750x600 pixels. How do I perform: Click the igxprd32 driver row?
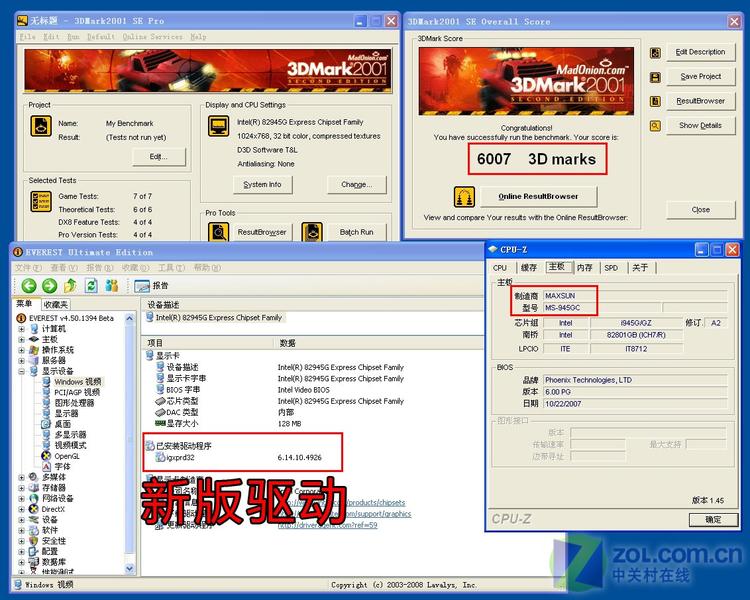(239, 458)
